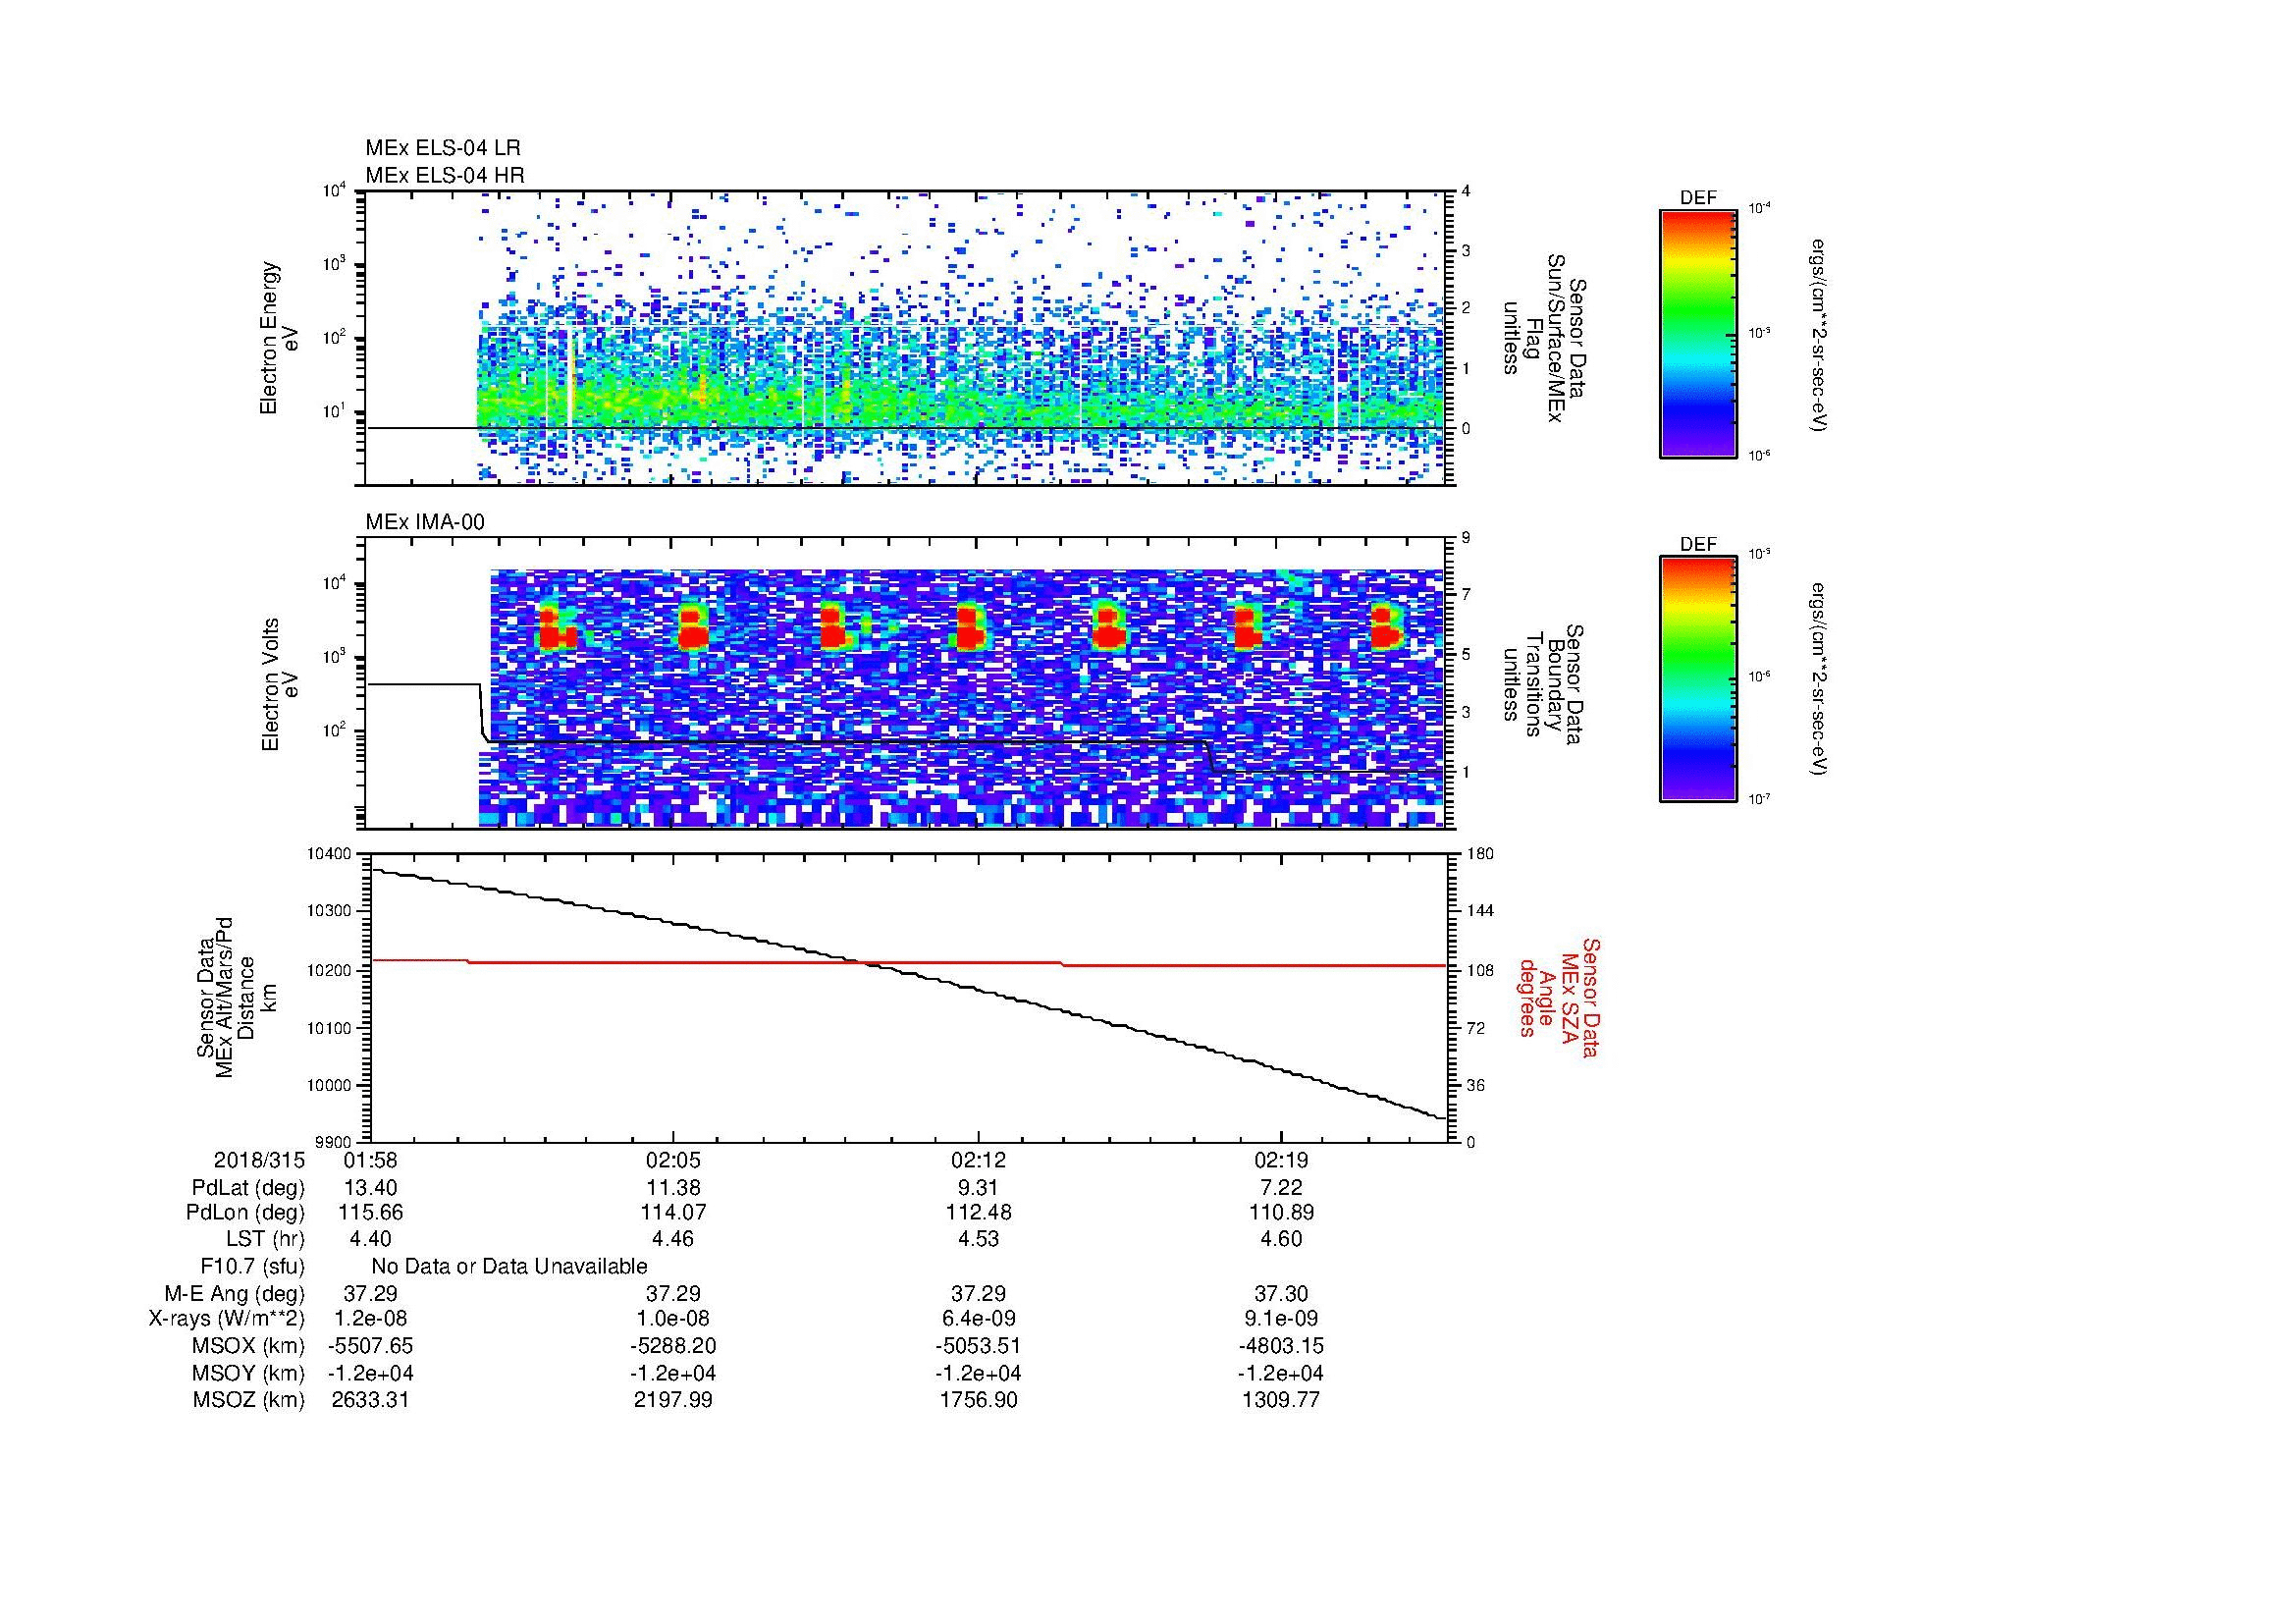Click the MSOZ value 2197.99

click(673, 1400)
